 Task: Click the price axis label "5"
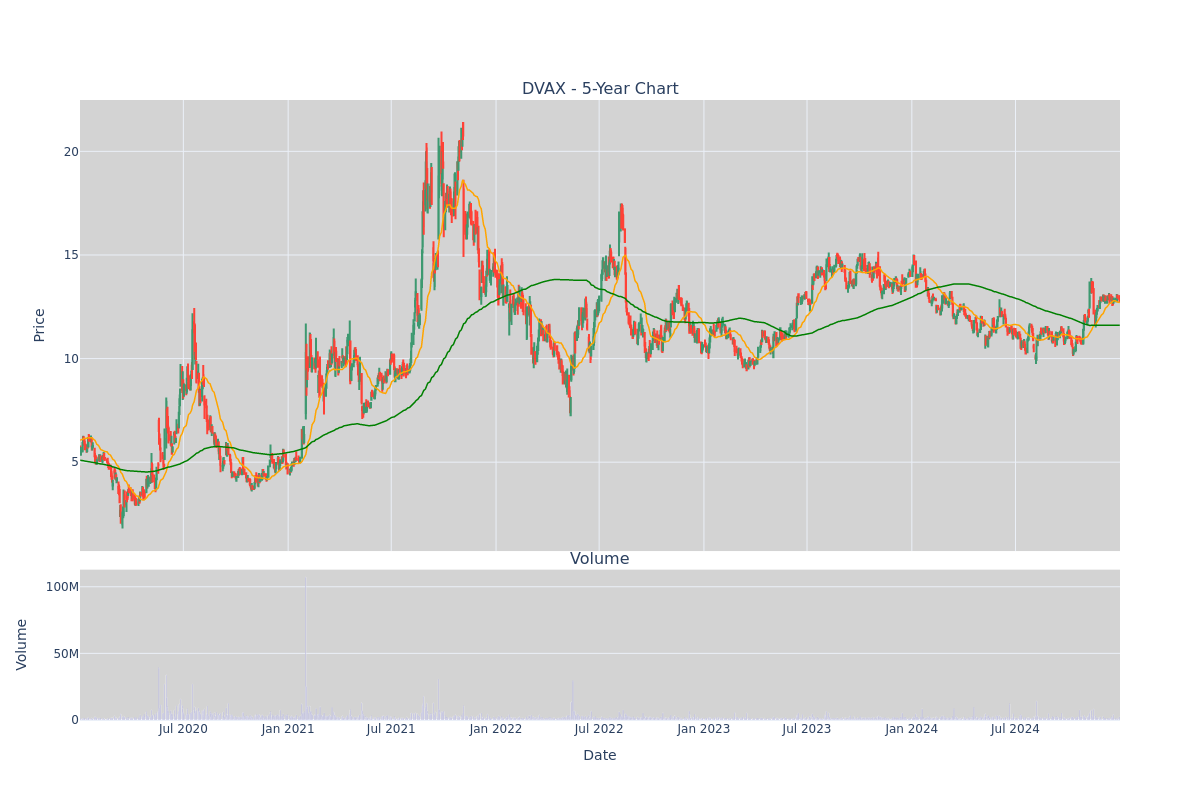click(75, 462)
